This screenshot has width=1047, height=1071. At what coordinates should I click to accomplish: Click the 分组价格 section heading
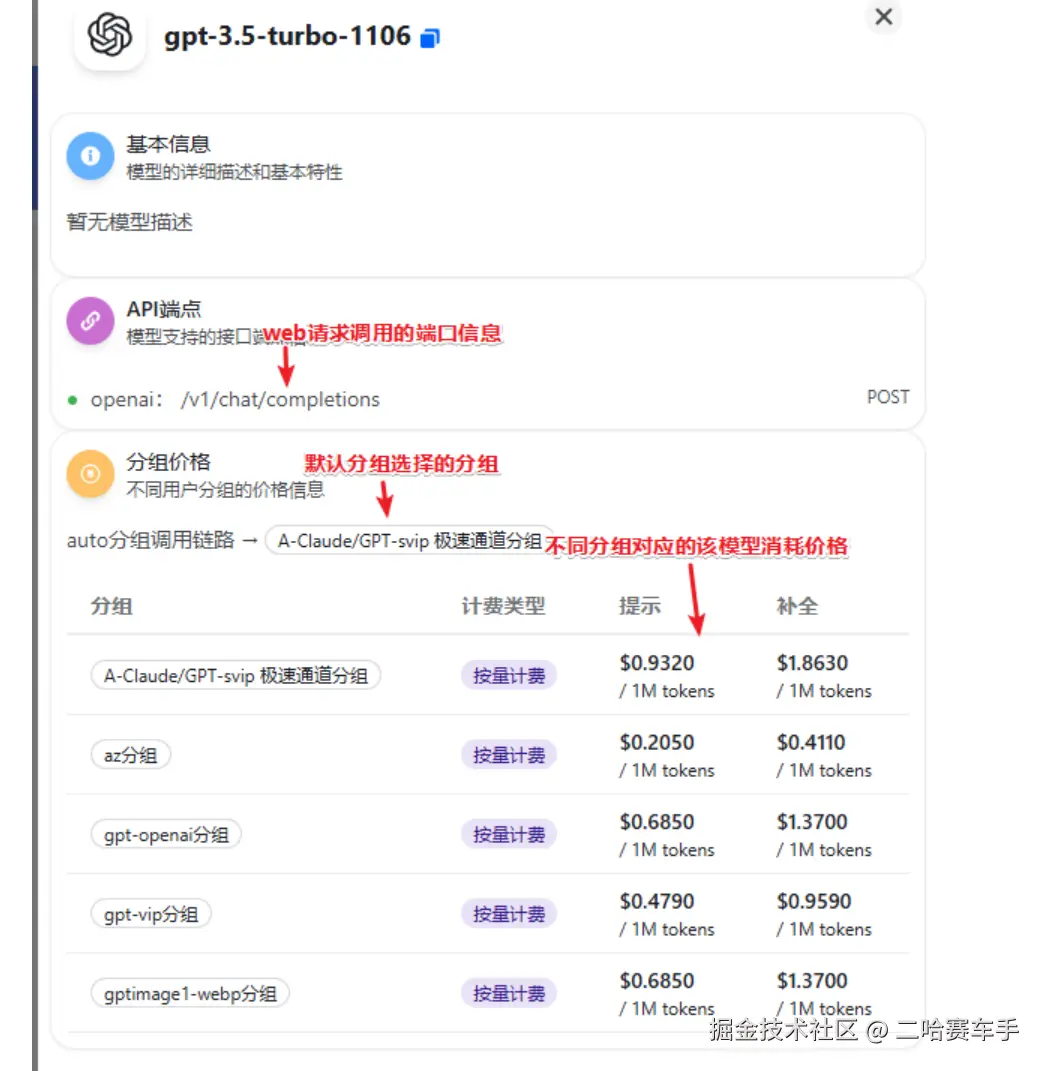tap(168, 462)
